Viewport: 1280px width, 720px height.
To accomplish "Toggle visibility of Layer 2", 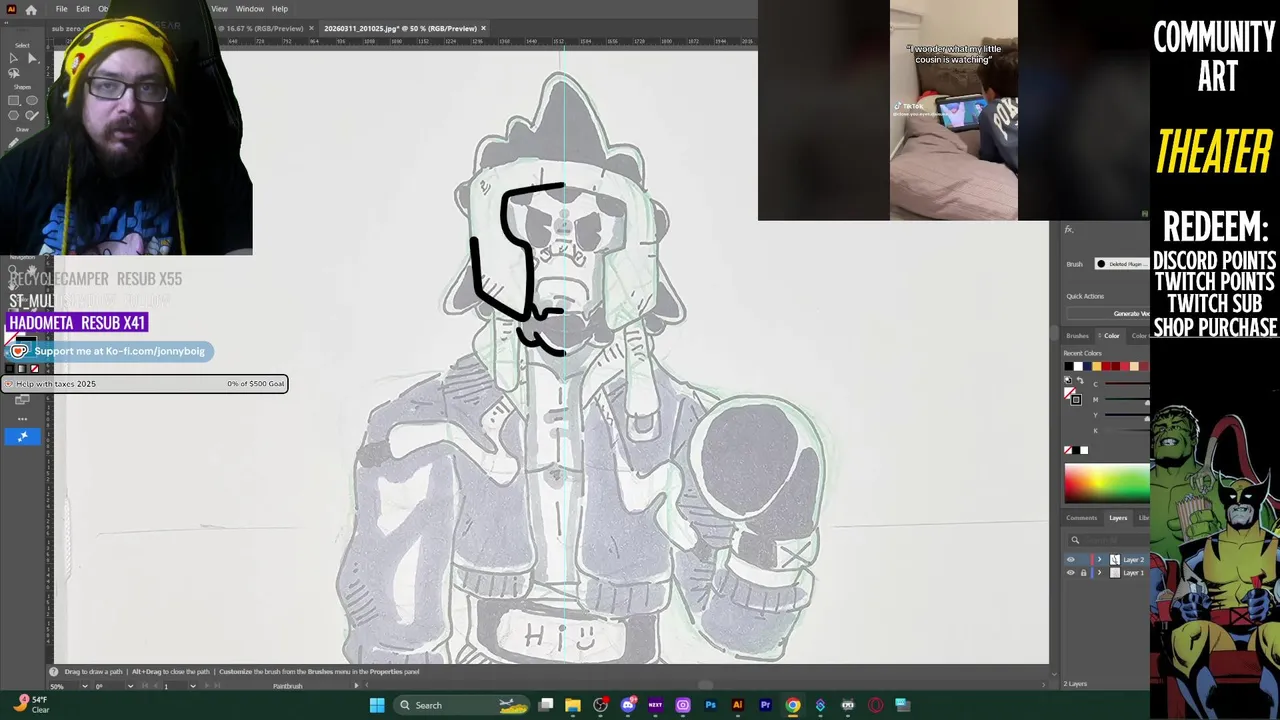I will [1070, 560].
